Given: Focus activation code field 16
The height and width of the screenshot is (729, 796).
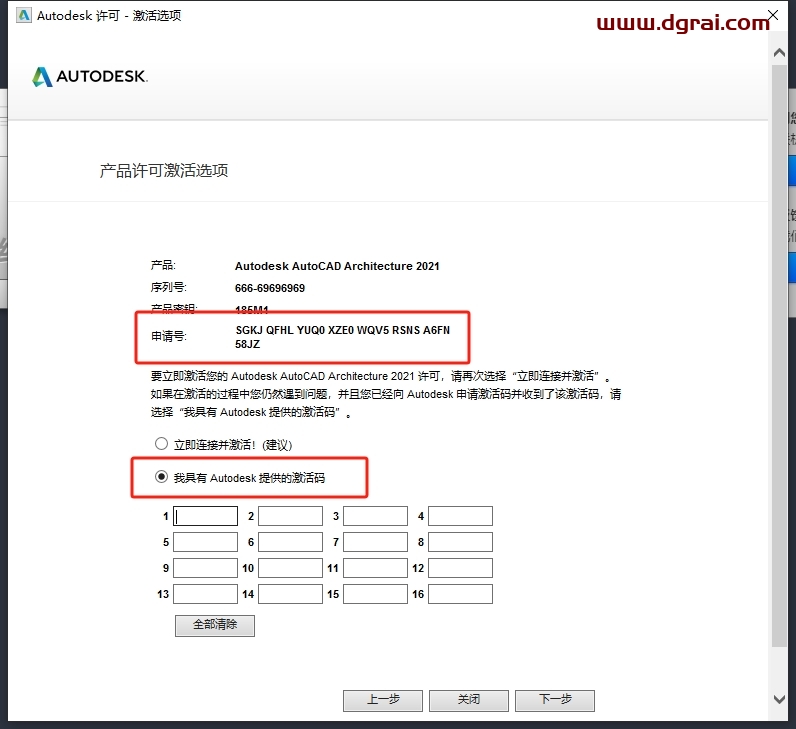Looking at the screenshot, I should click(x=460, y=594).
